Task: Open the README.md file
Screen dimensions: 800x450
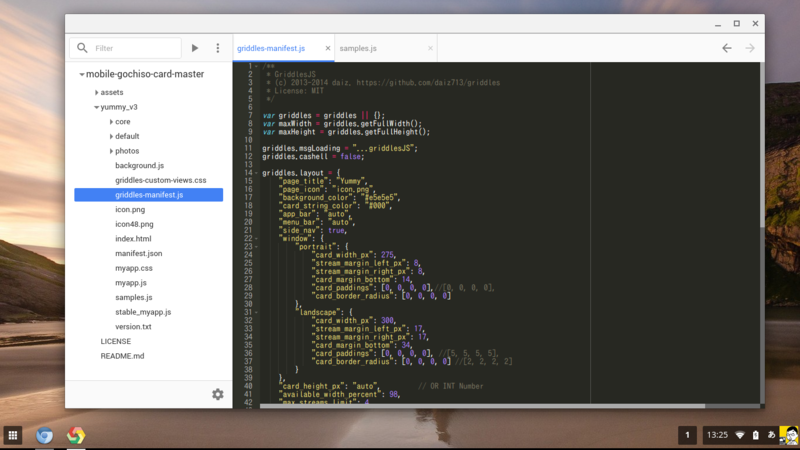Action: pos(122,356)
